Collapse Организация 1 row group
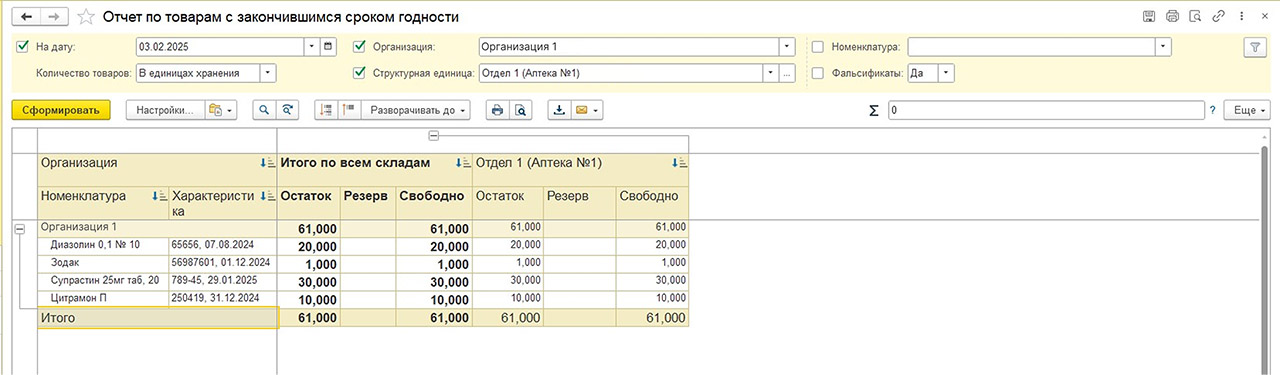Image resolution: width=1280 pixels, height=375 pixels. pos(19,229)
